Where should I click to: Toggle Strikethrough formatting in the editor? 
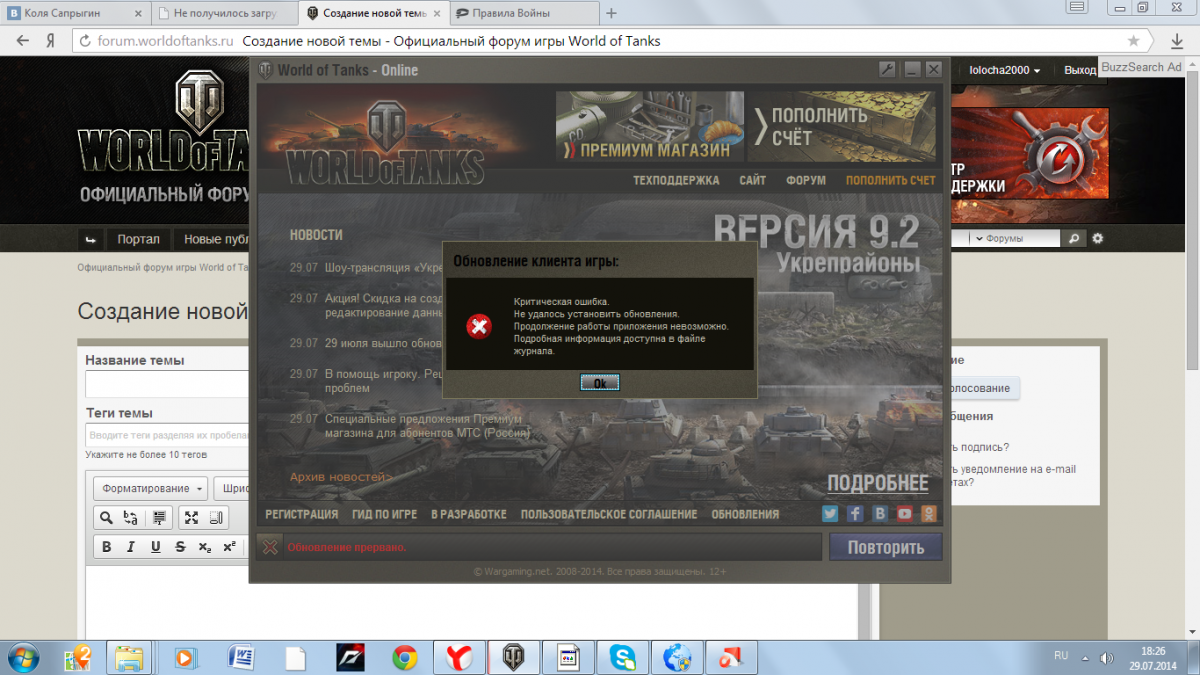tap(180, 547)
